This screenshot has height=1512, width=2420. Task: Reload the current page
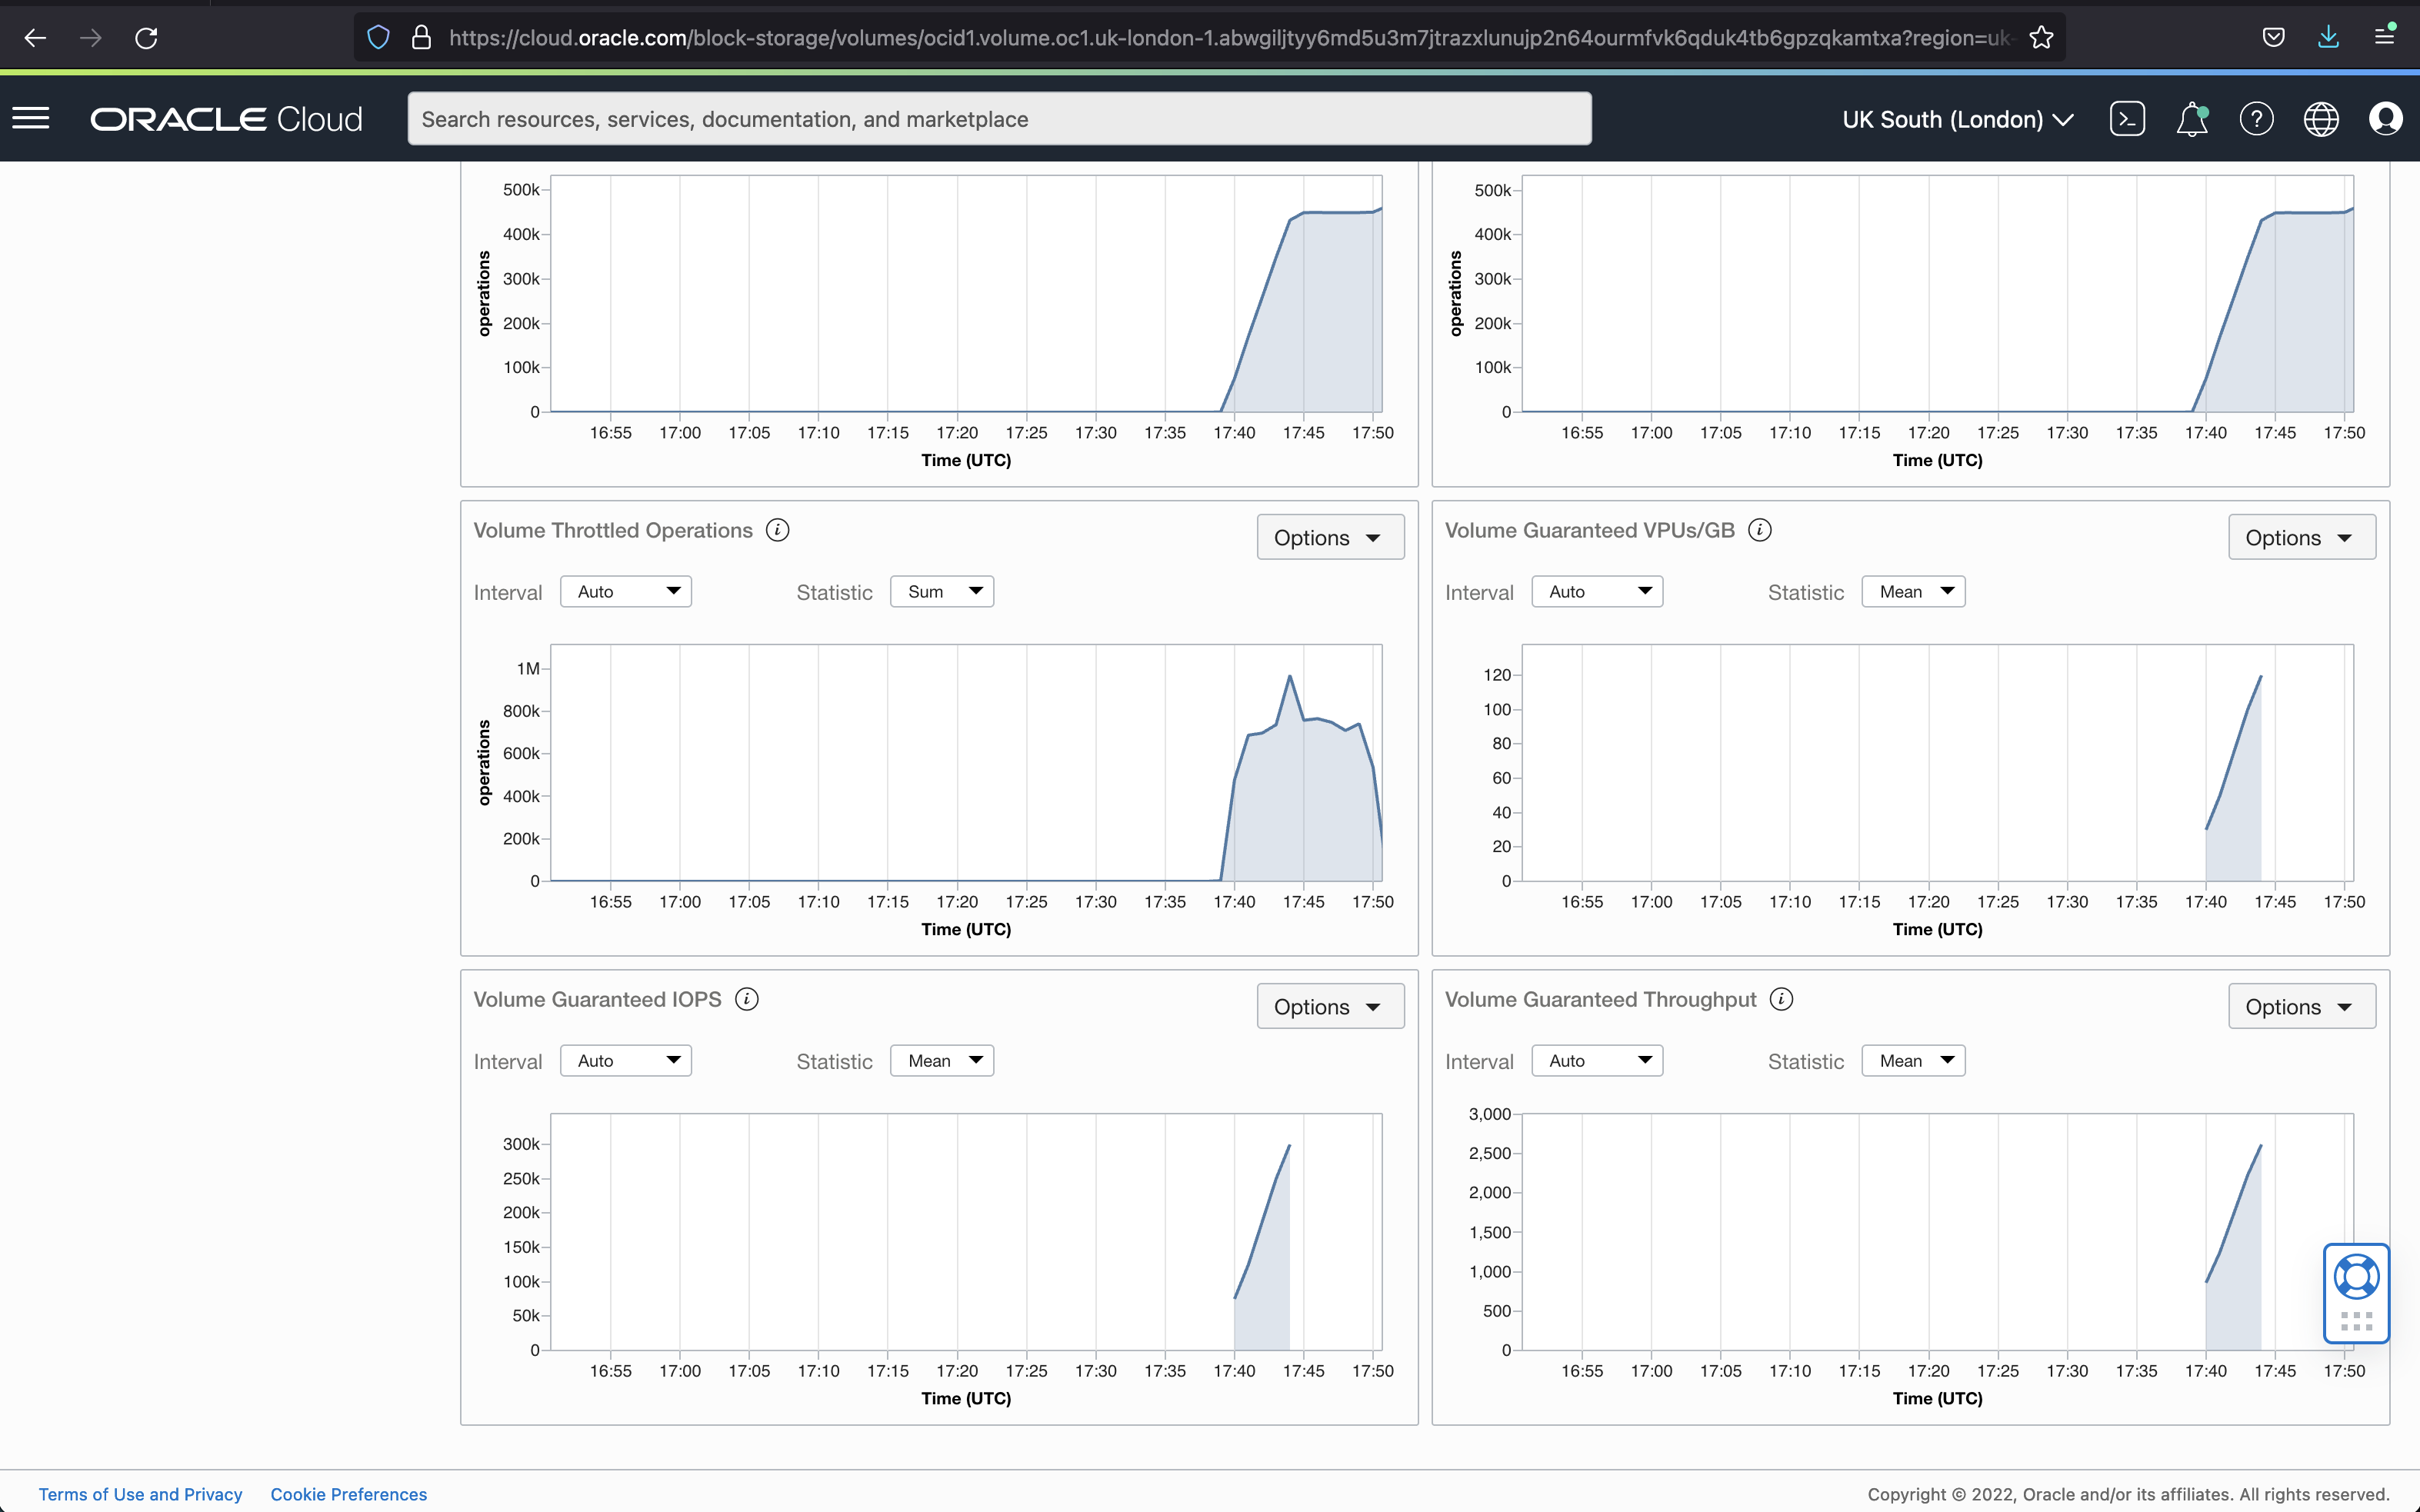coord(146,37)
